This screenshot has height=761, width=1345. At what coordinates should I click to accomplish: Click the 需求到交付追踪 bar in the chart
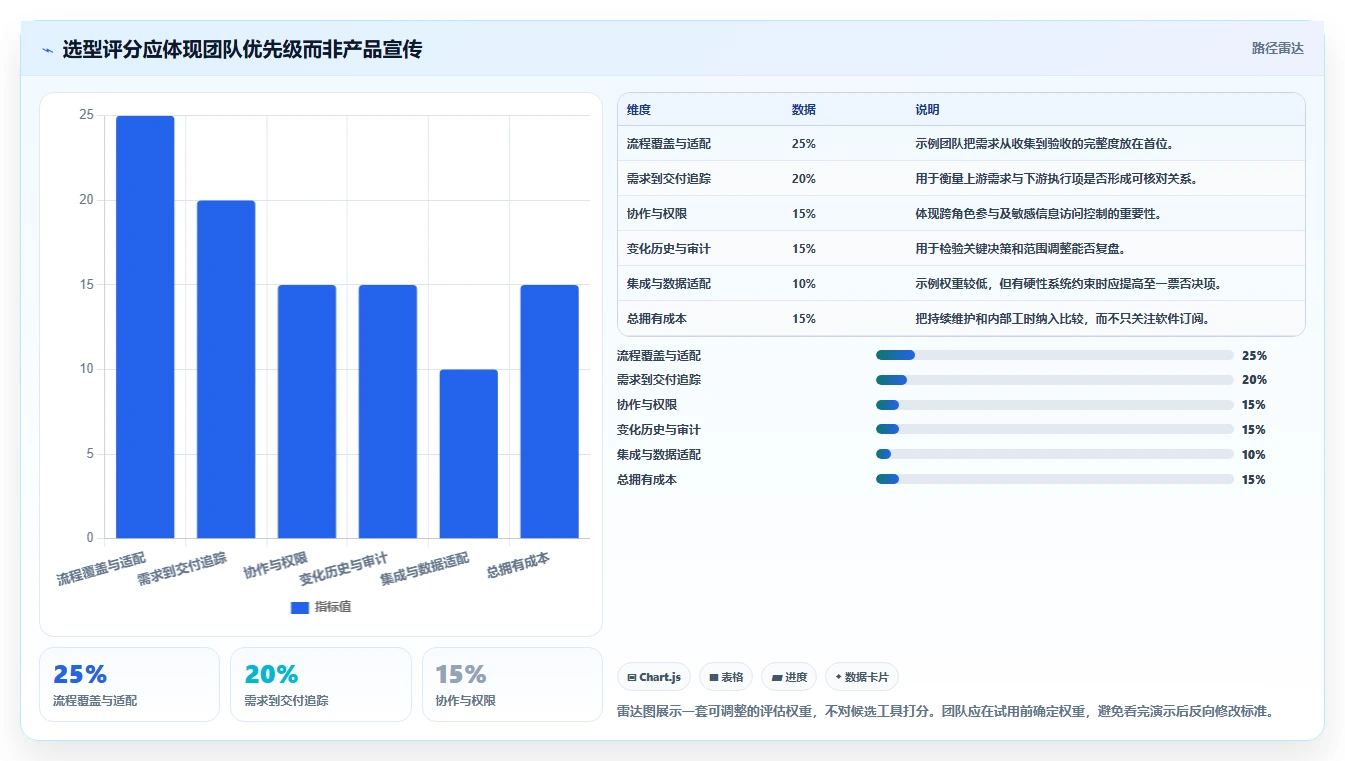[226, 369]
